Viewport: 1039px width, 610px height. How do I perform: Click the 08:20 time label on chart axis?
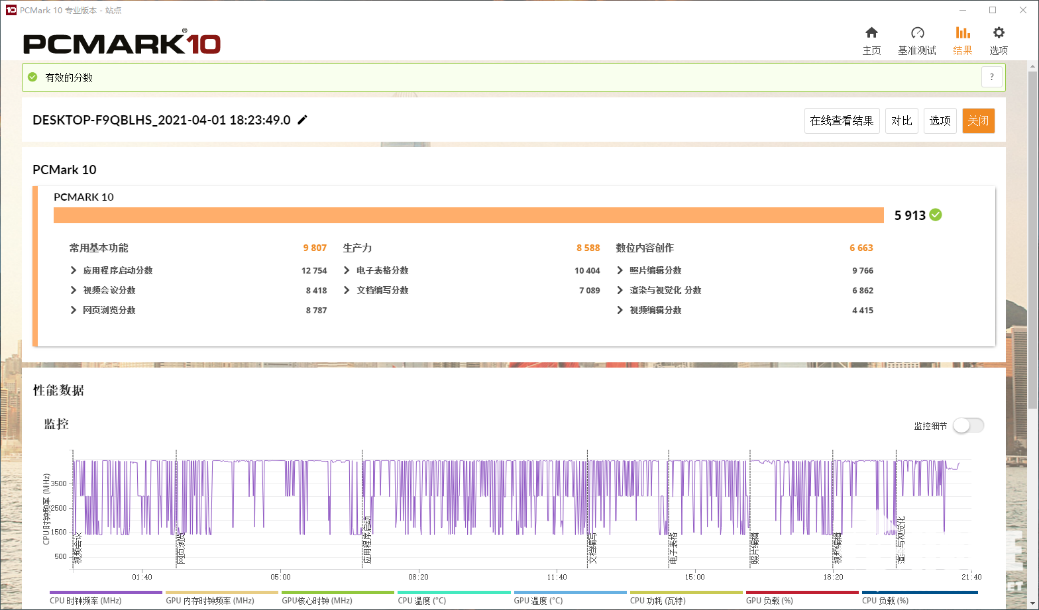(418, 577)
